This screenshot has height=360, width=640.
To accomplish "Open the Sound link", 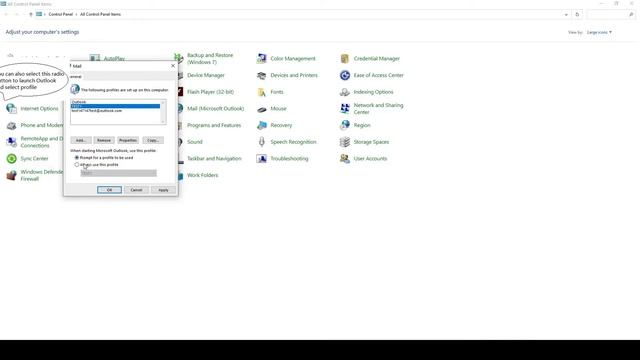I will [x=195, y=142].
